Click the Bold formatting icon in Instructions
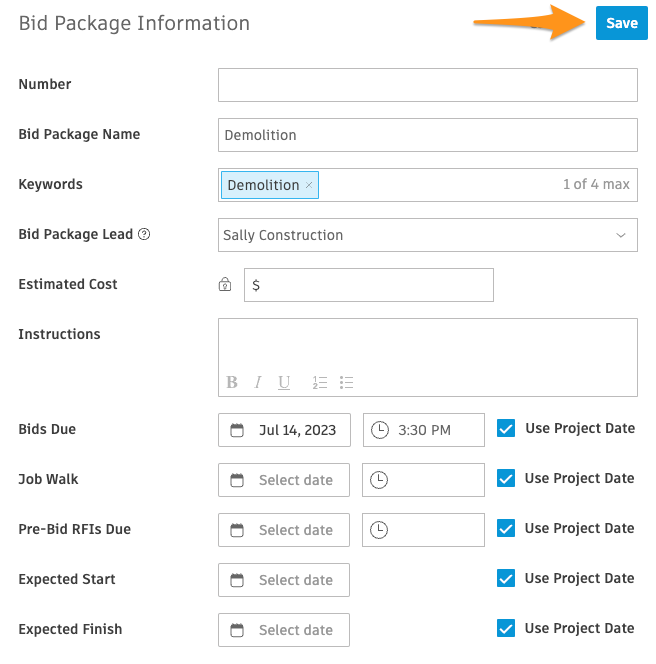 [232, 382]
